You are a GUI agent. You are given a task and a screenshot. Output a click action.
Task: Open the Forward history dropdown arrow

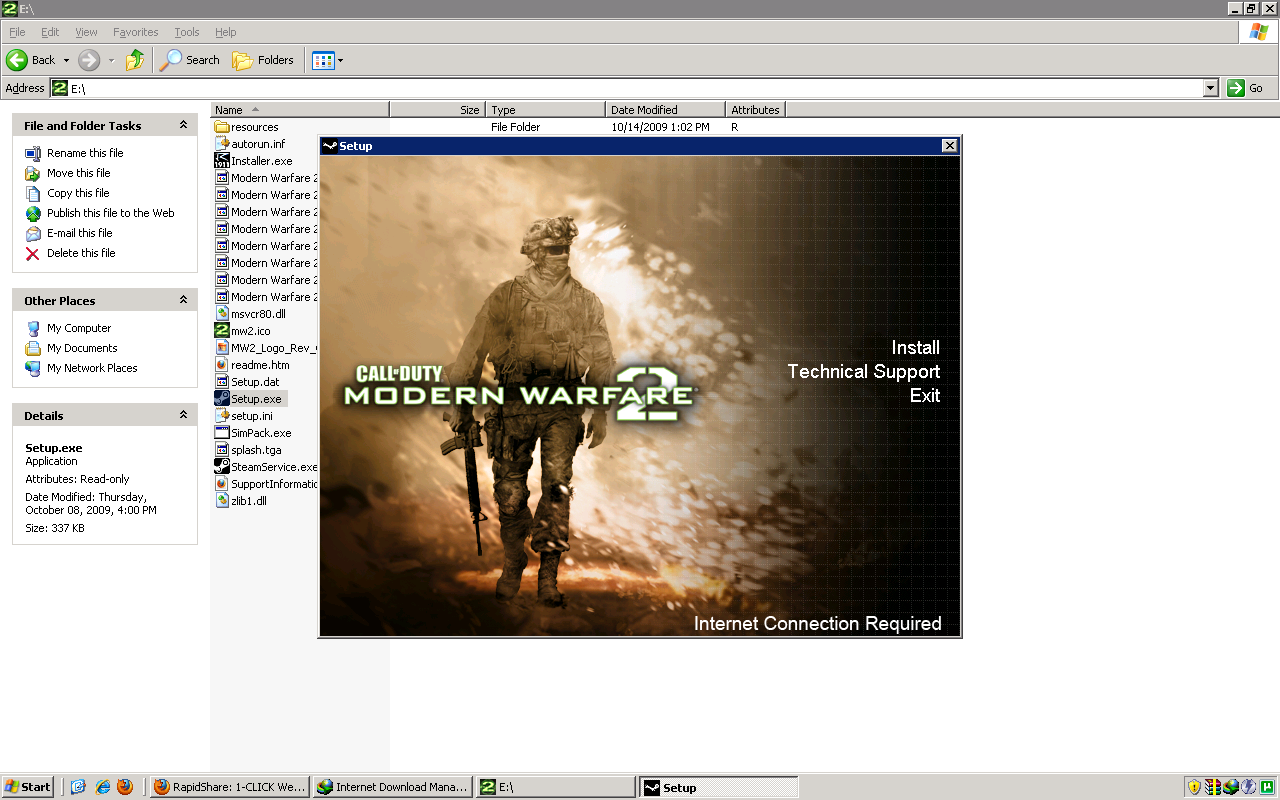point(111,60)
